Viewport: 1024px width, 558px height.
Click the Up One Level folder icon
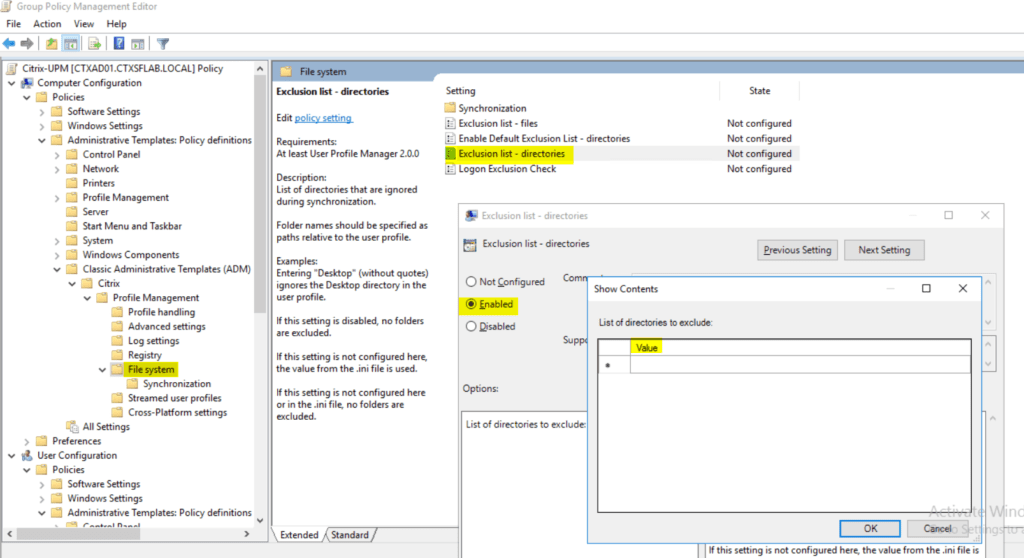point(51,44)
